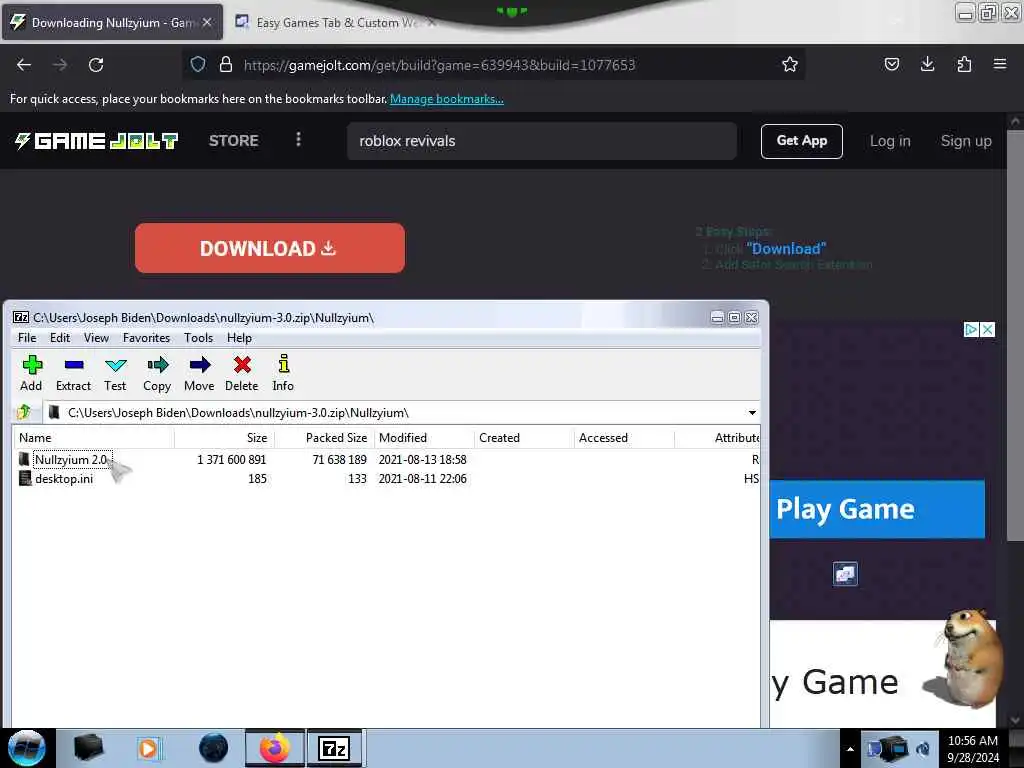The width and height of the screenshot is (1024, 768).
Task: Open the Windows Start button
Action: (x=26, y=748)
